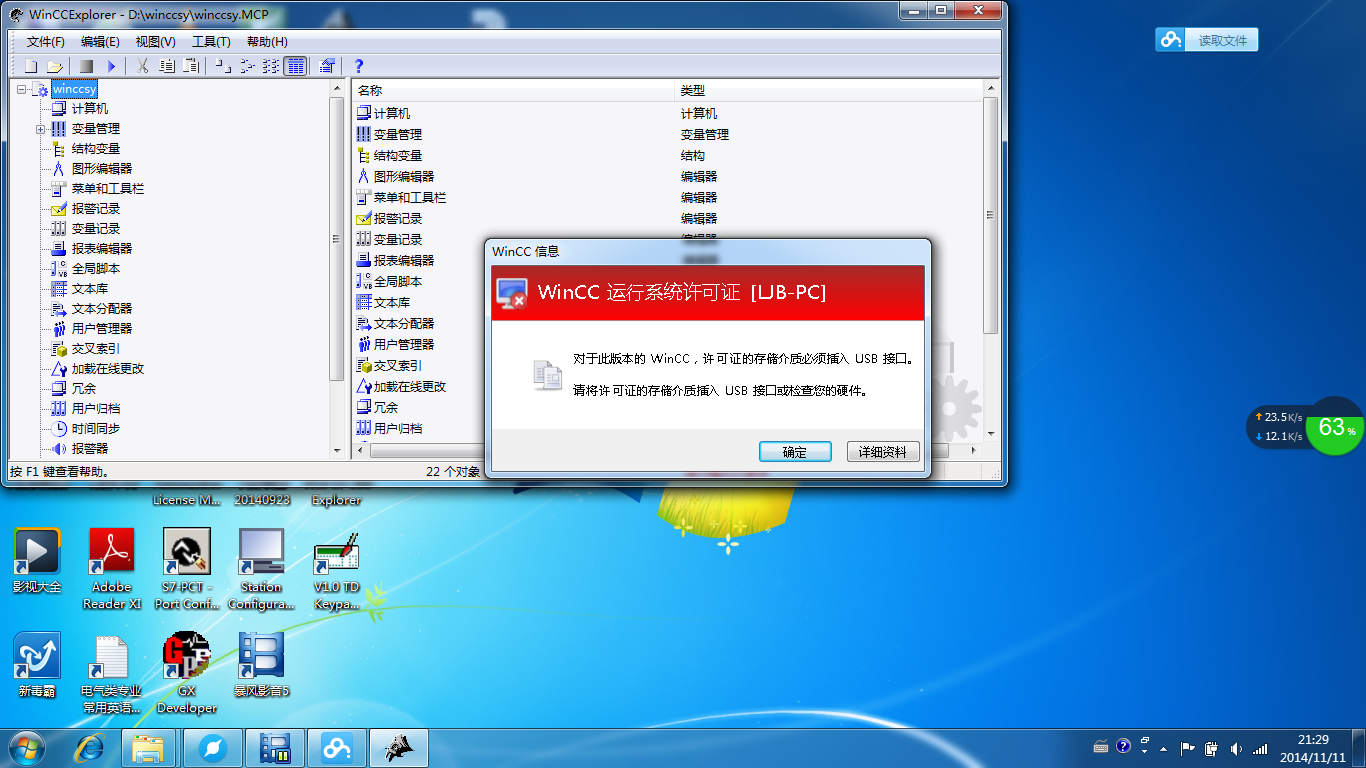Click the tree pane scroll-up arrow
Image resolution: width=1366 pixels, height=768 pixels.
337,89
